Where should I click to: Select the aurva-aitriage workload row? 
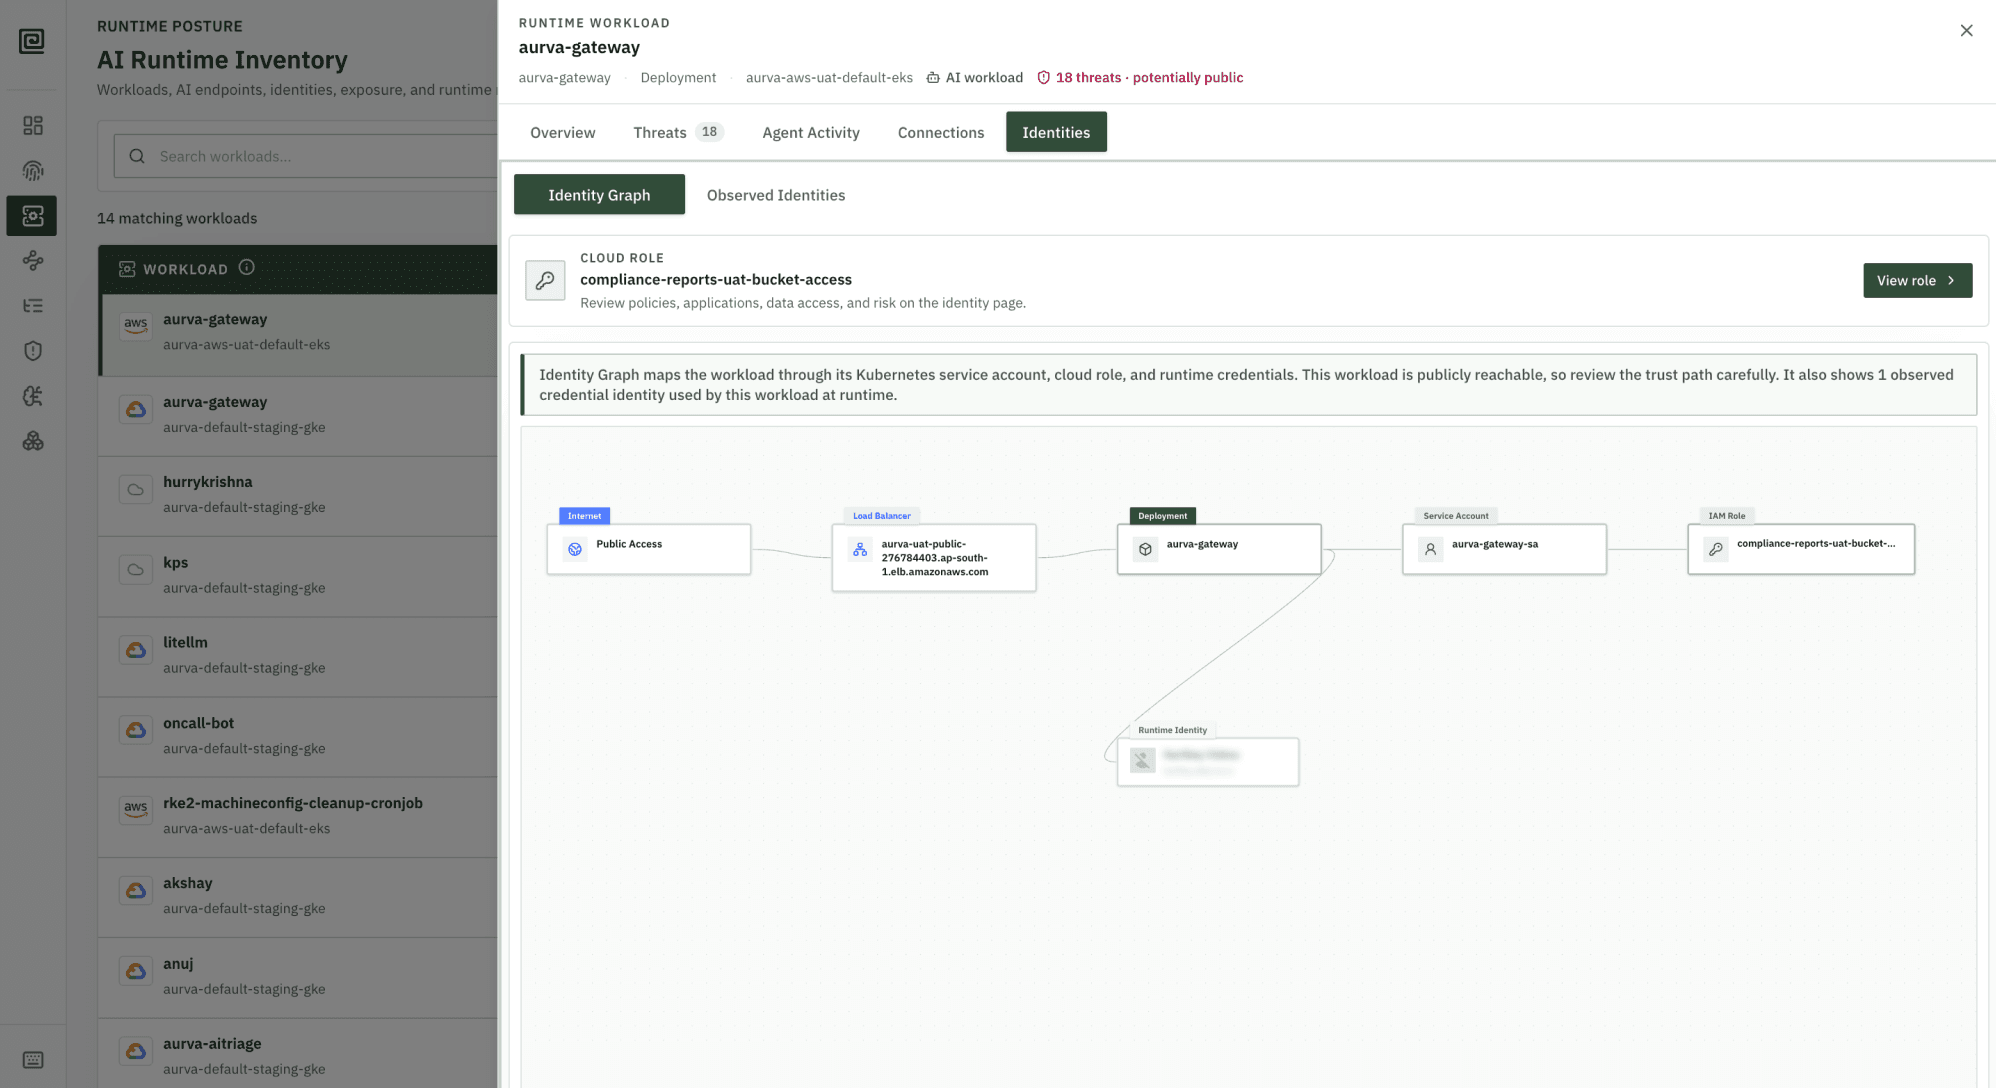coord(298,1054)
